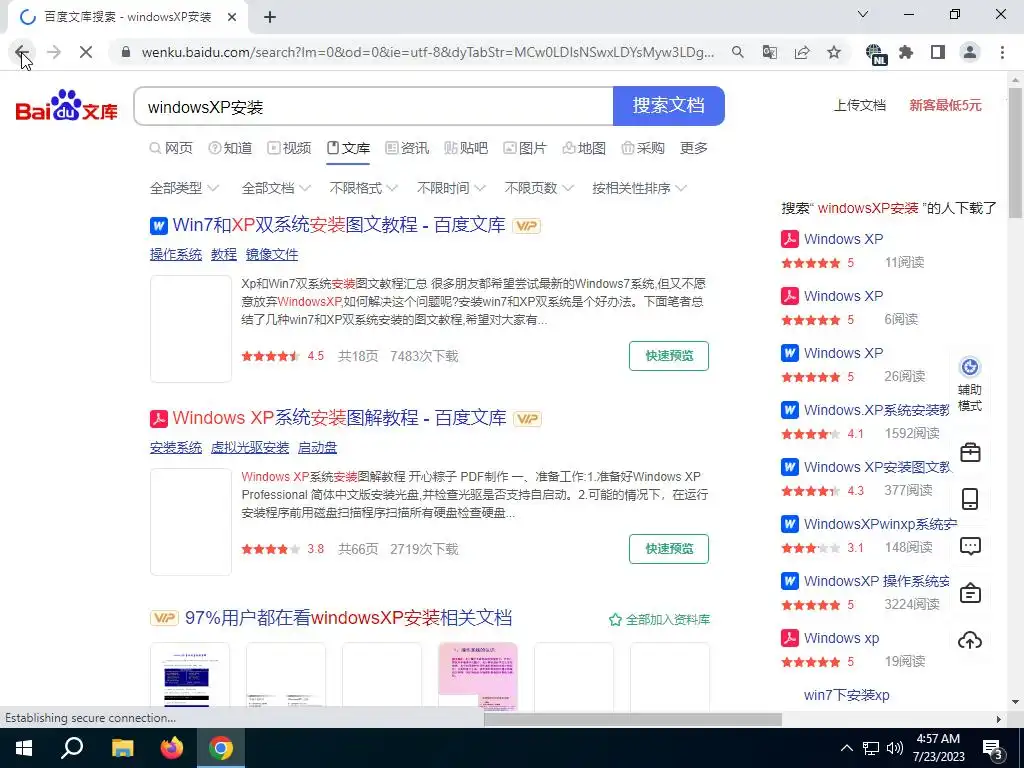The width and height of the screenshot is (1024, 768).
Task: Click the magnifier search icon in address bar
Action: pyautogui.click(x=737, y=52)
